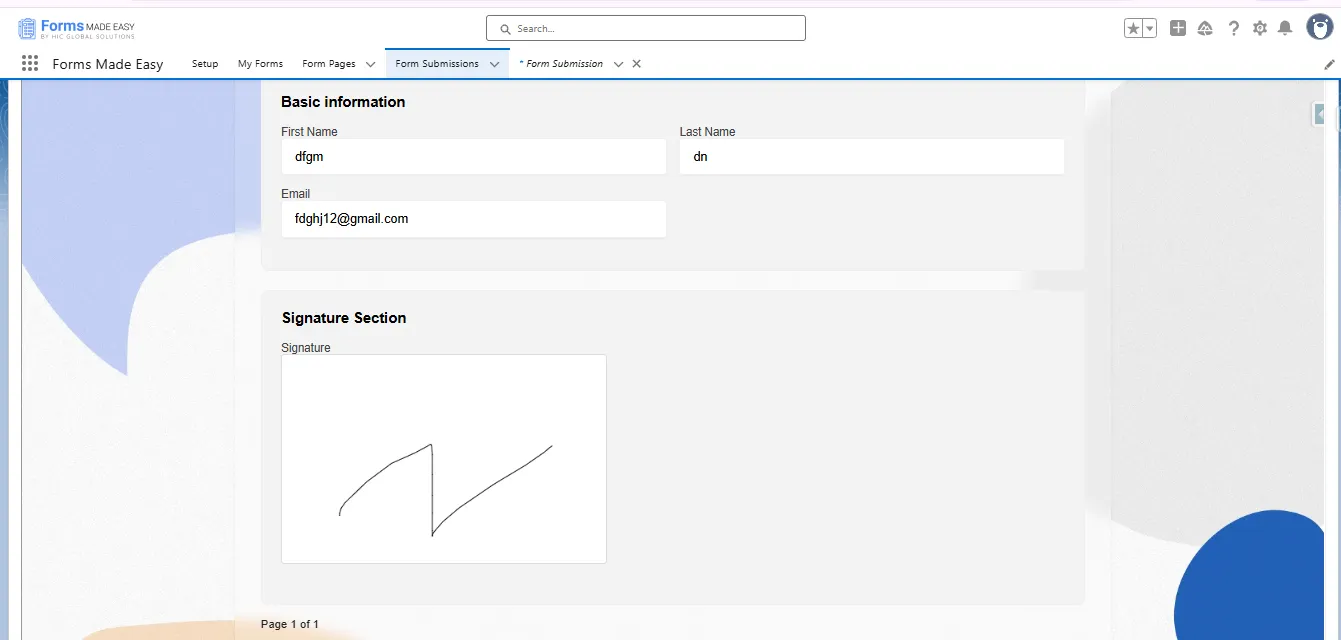
Task: Click the Basic information heading
Action: (343, 102)
